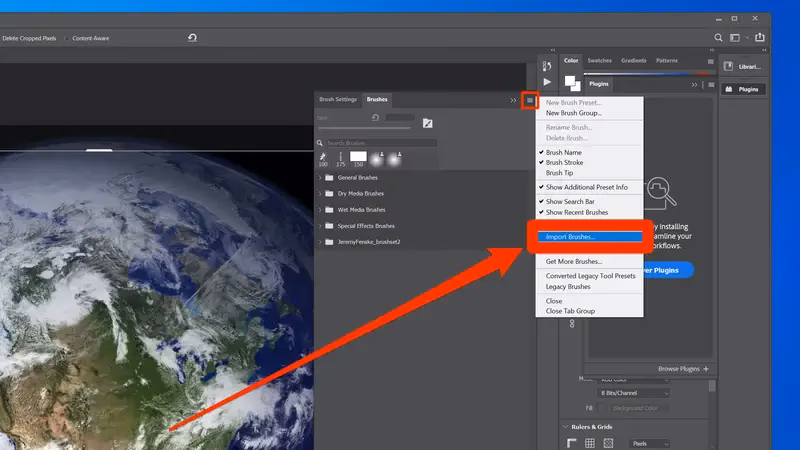This screenshot has width=800, height=450.
Task: Open the Brushes panel flyout menu icon
Action: (x=530, y=100)
